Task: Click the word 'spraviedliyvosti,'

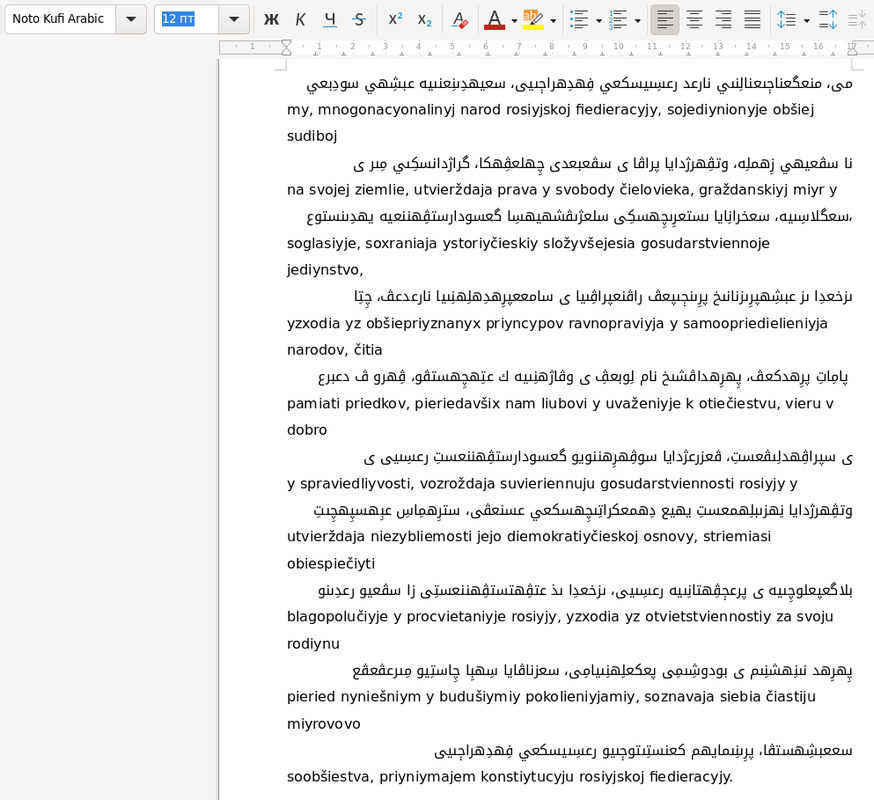Action: (357, 484)
